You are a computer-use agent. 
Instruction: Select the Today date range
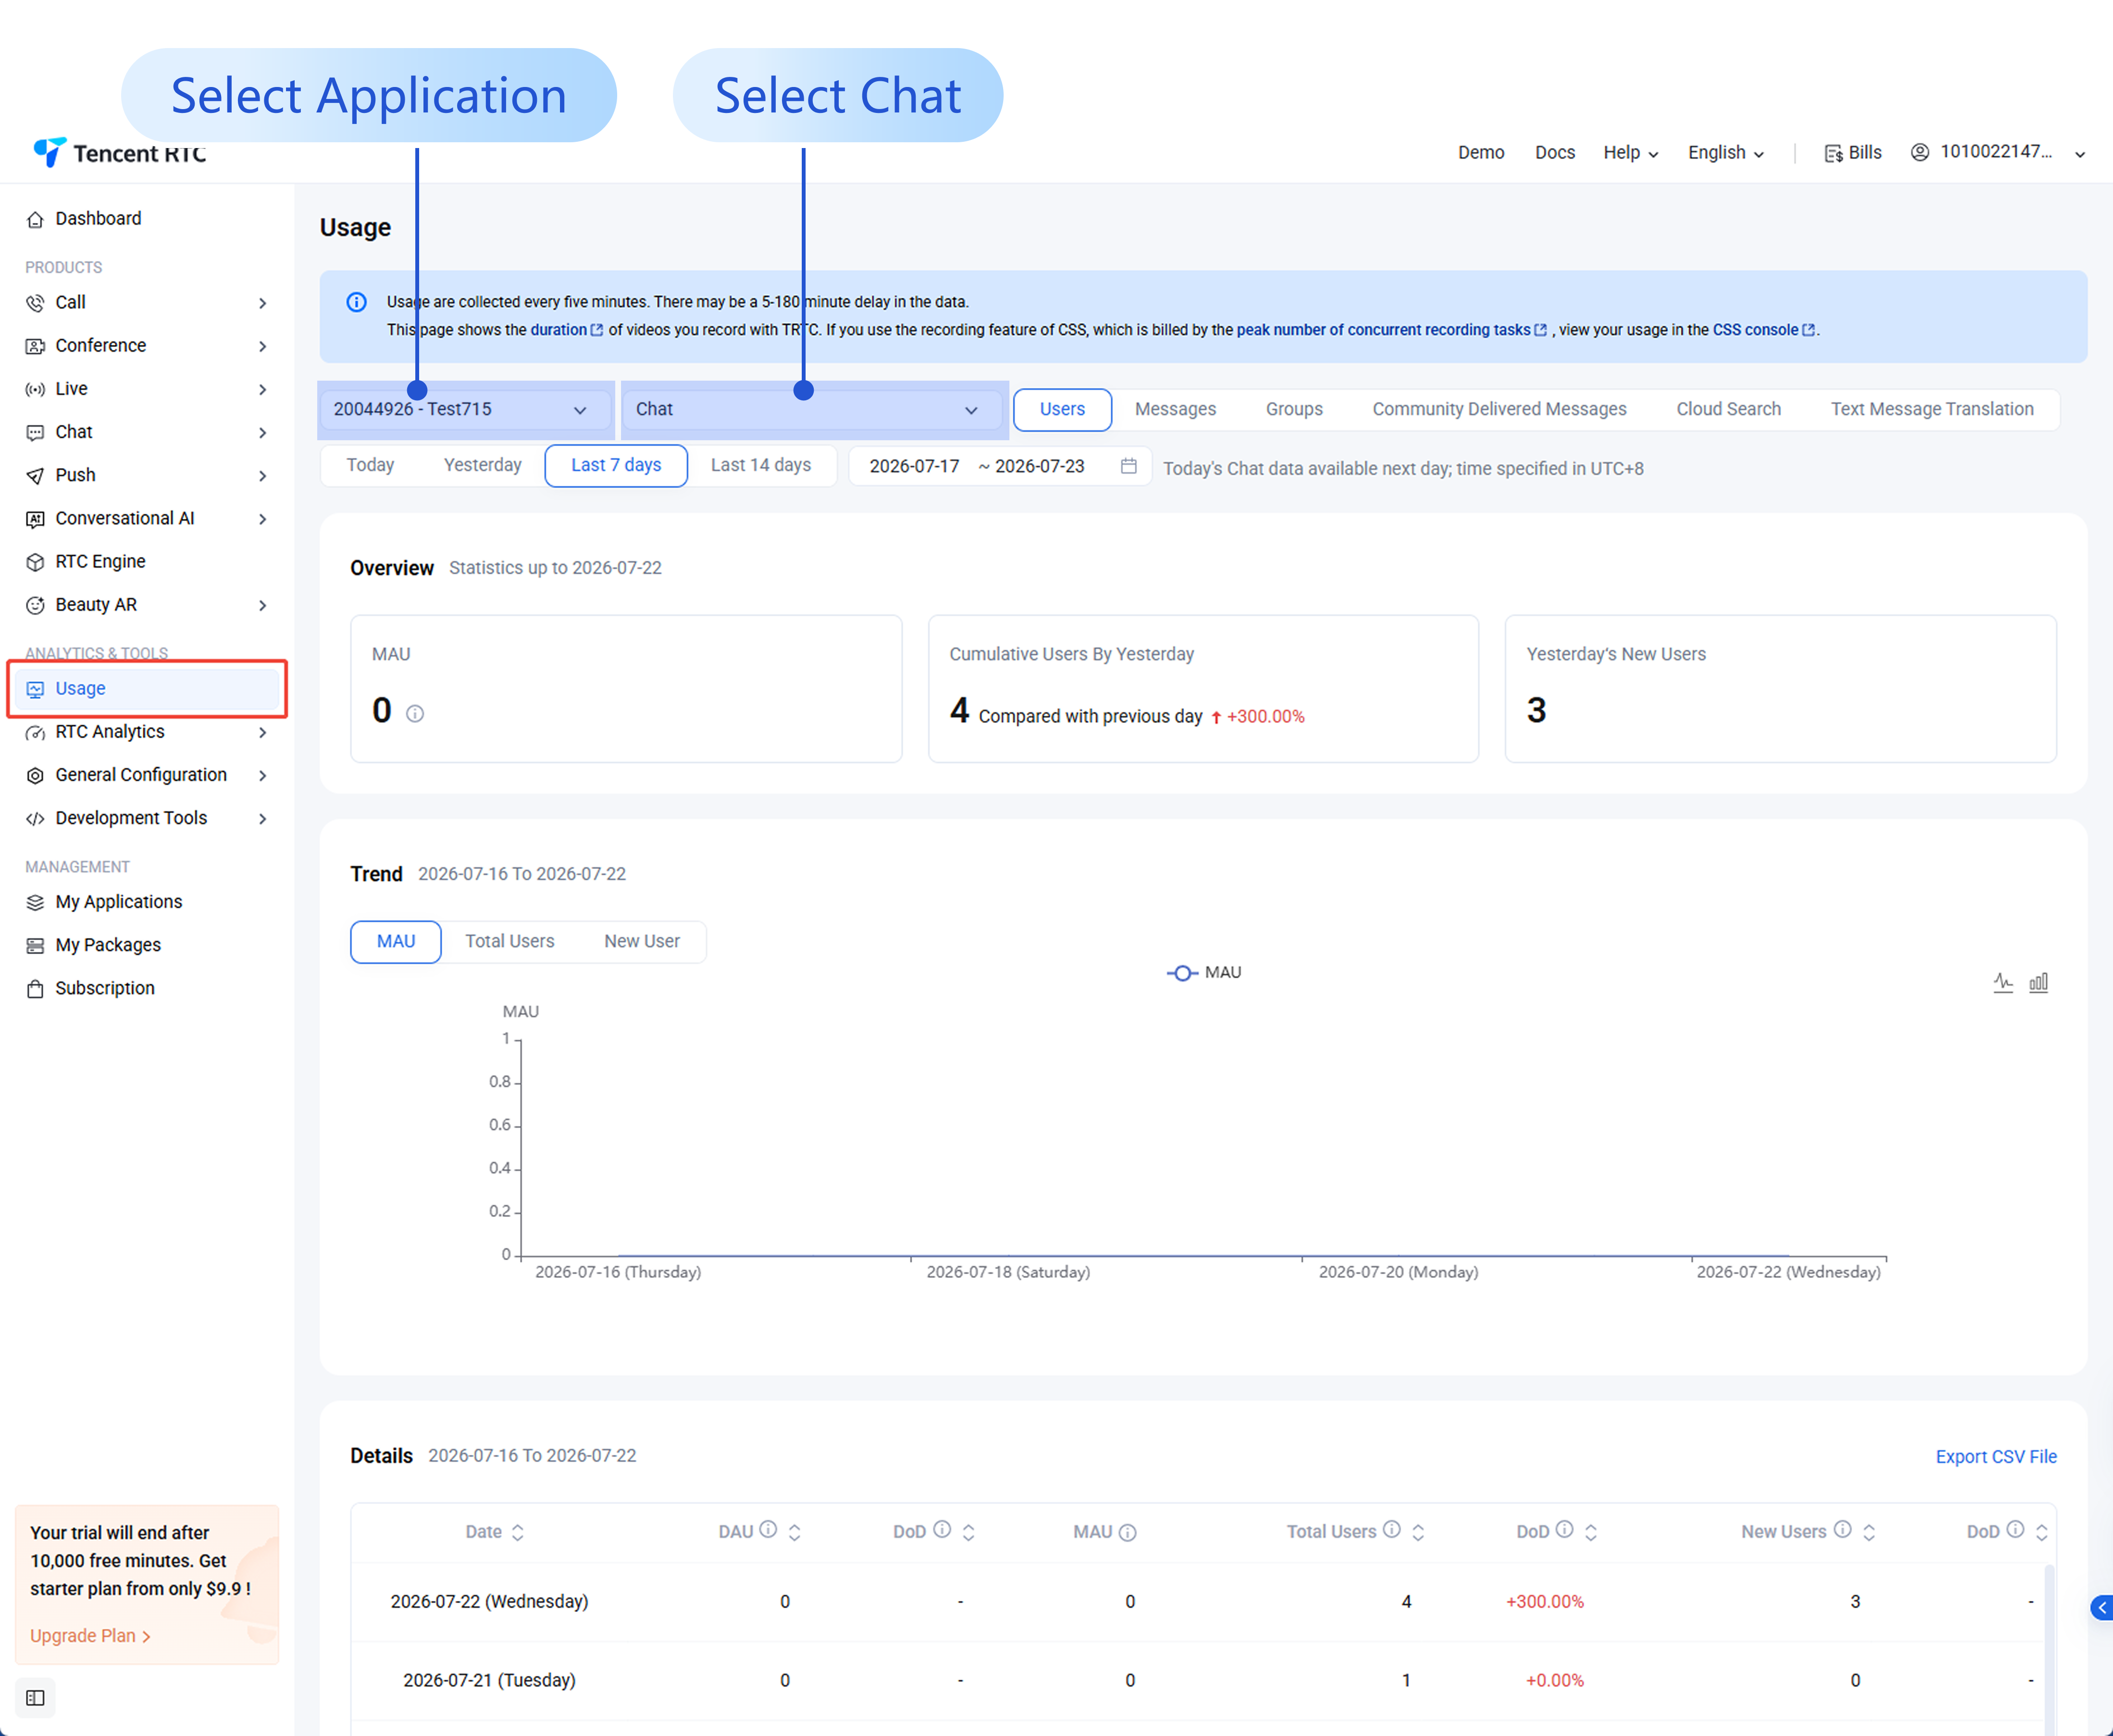(x=370, y=465)
